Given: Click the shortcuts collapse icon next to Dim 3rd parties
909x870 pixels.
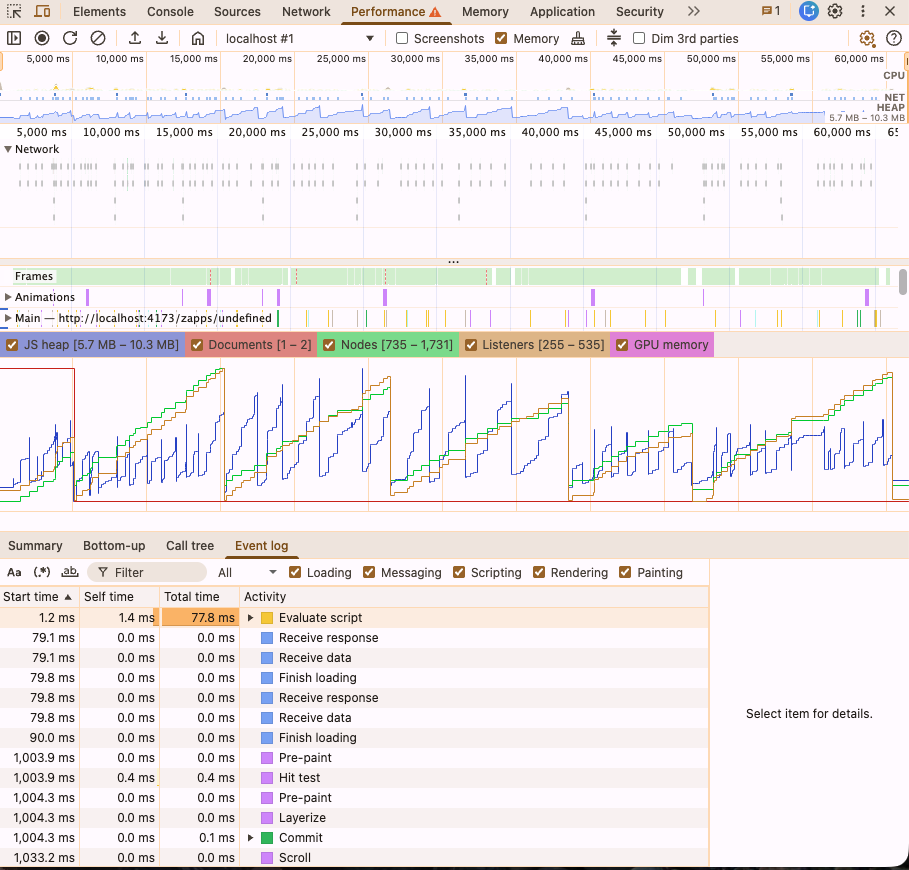Looking at the screenshot, I should point(614,38).
